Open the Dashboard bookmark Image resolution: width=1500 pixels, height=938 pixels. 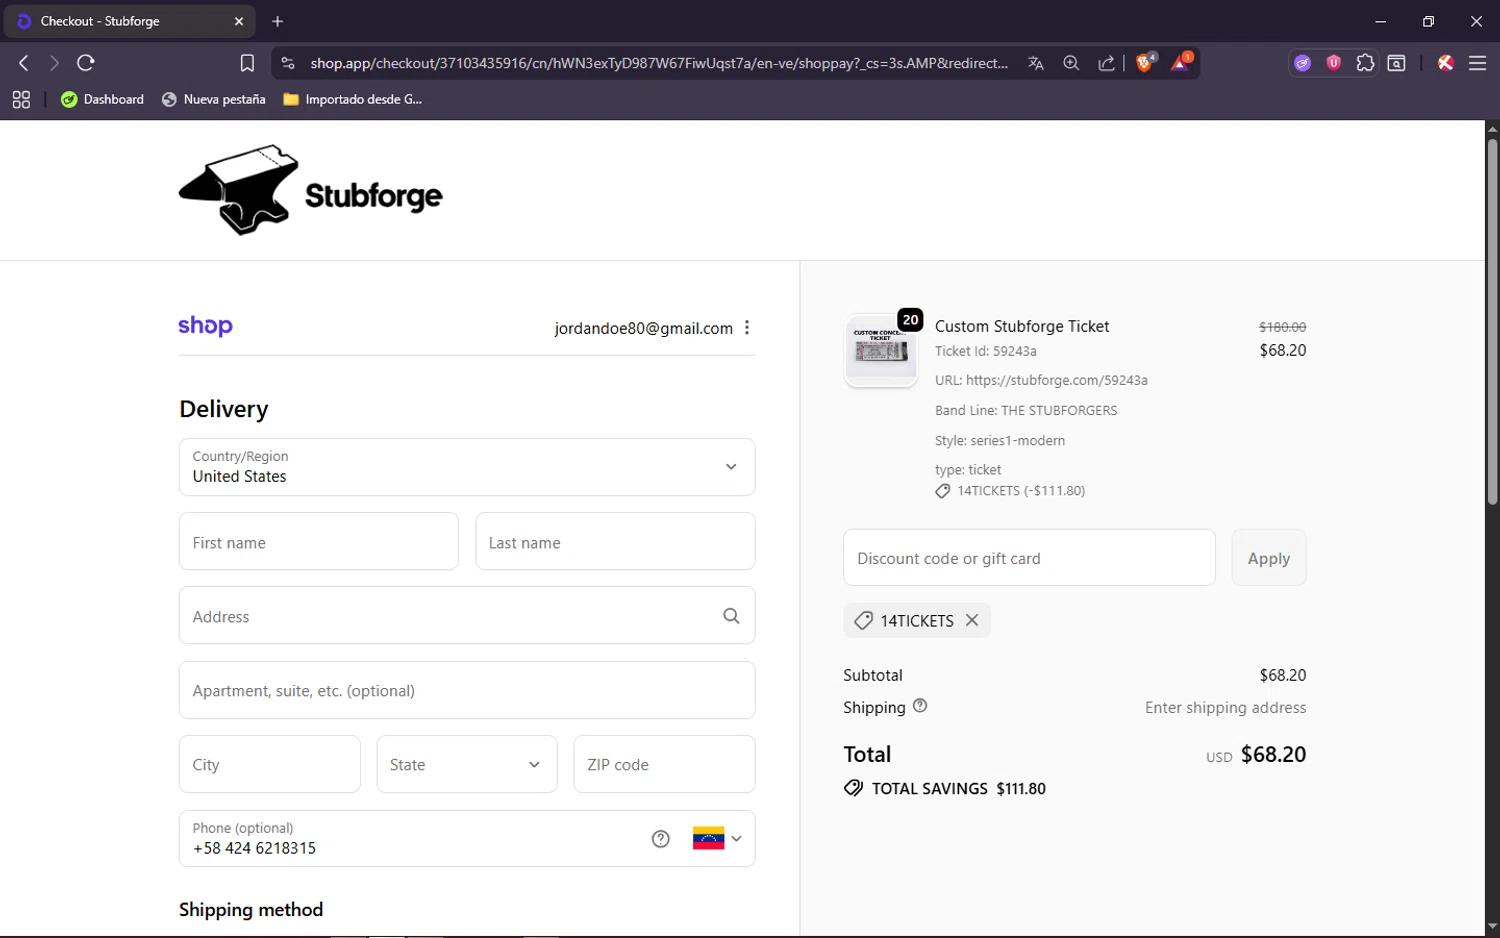[x=103, y=99]
